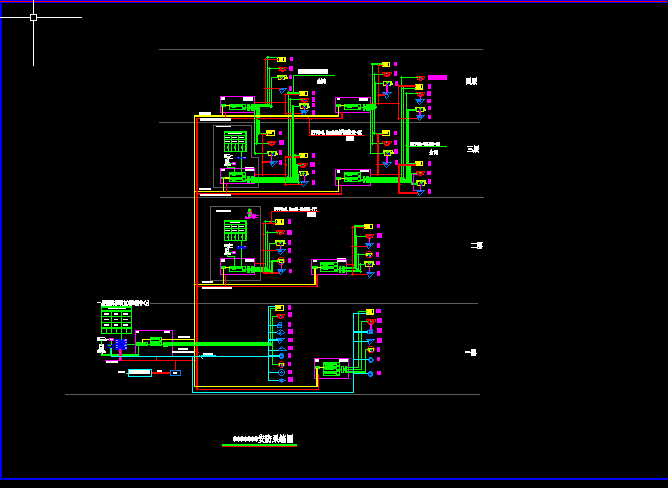Select fourth floor left magenta-framed equipment box

[x=237, y=105]
